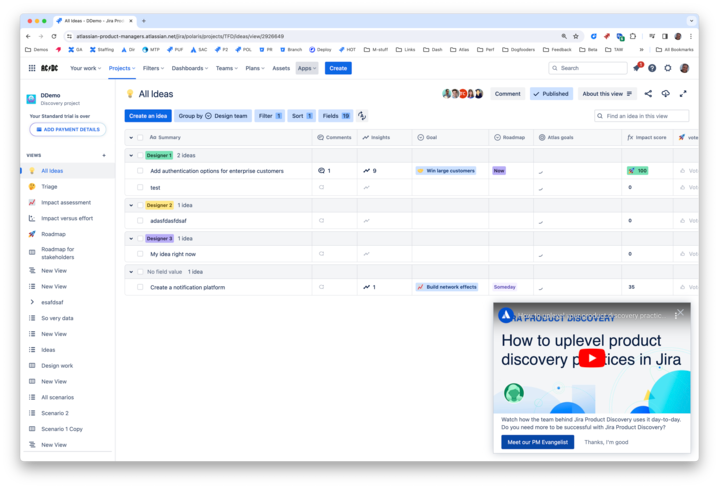
Task: Click Add Payment Details button
Action: click(x=68, y=129)
